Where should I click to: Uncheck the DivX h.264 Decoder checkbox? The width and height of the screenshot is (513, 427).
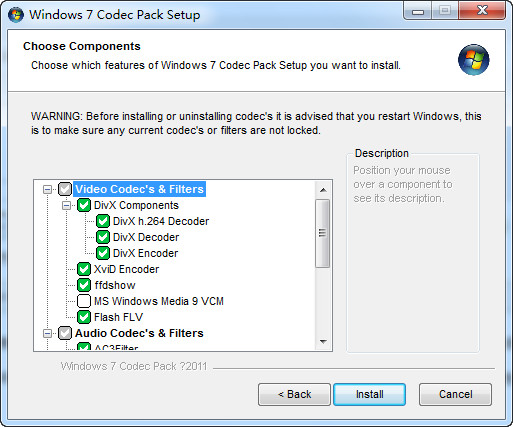[x=103, y=221]
